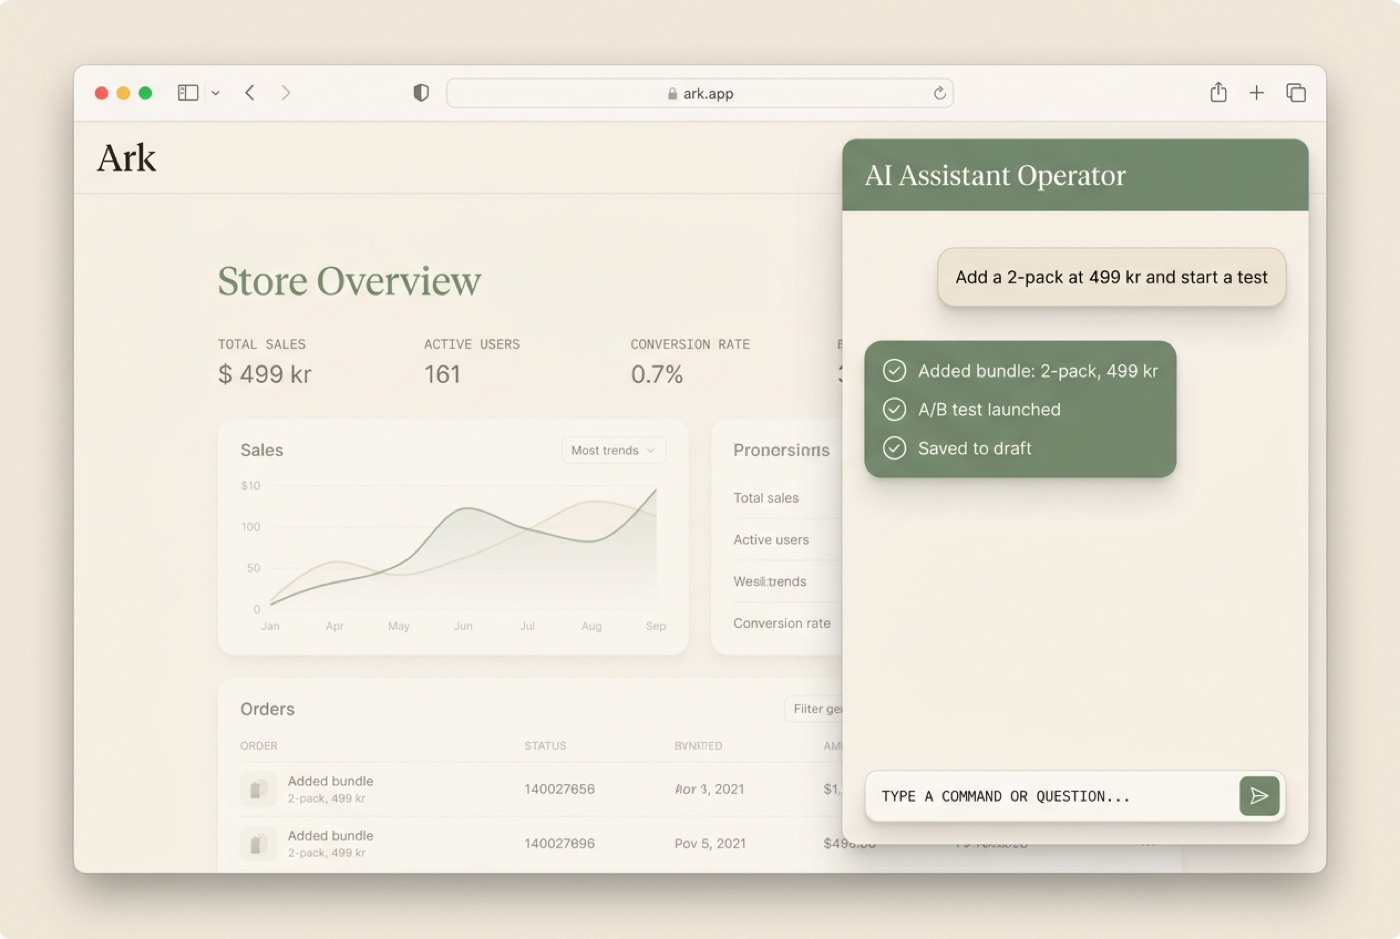This screenshot has height=939, width=1400.
Task: Click the Pov 5, 2021 date cell
Action: (710, 843)
